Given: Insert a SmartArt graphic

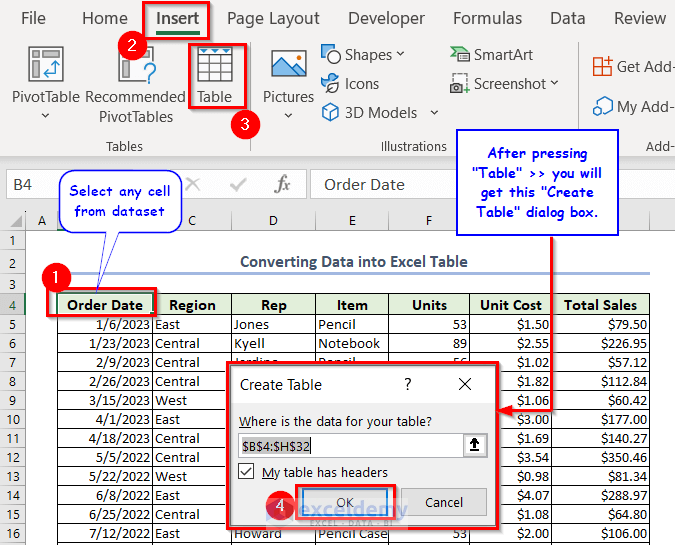Looking at the screenshot, I should tap(491, 55).
